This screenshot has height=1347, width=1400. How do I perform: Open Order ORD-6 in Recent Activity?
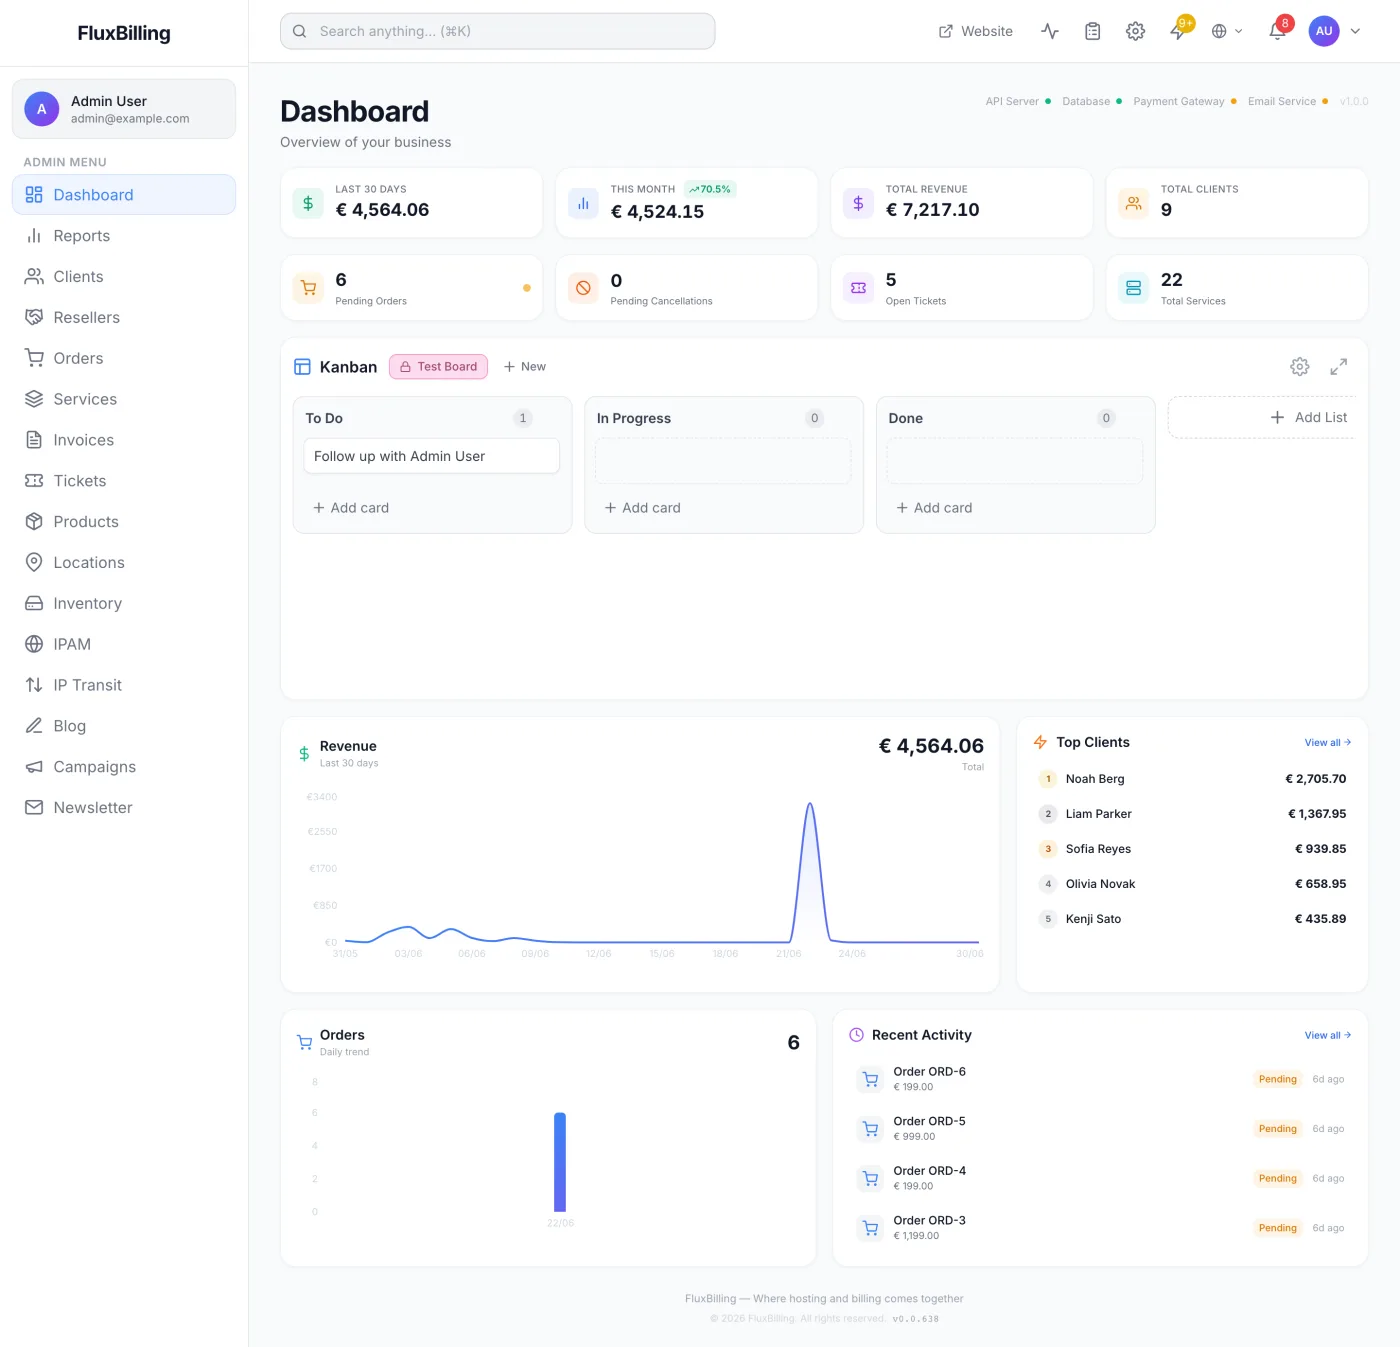(x=1100, y=1079)
